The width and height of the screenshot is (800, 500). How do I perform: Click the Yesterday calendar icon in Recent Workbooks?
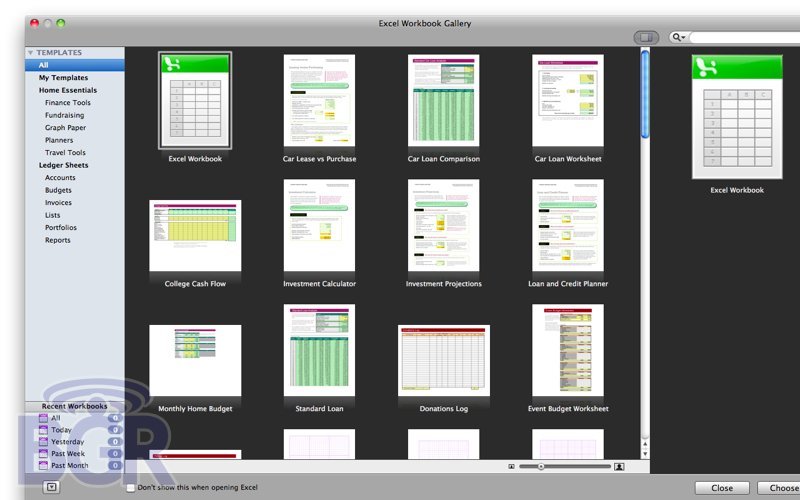pyautogui.click(x=42, y=442)
